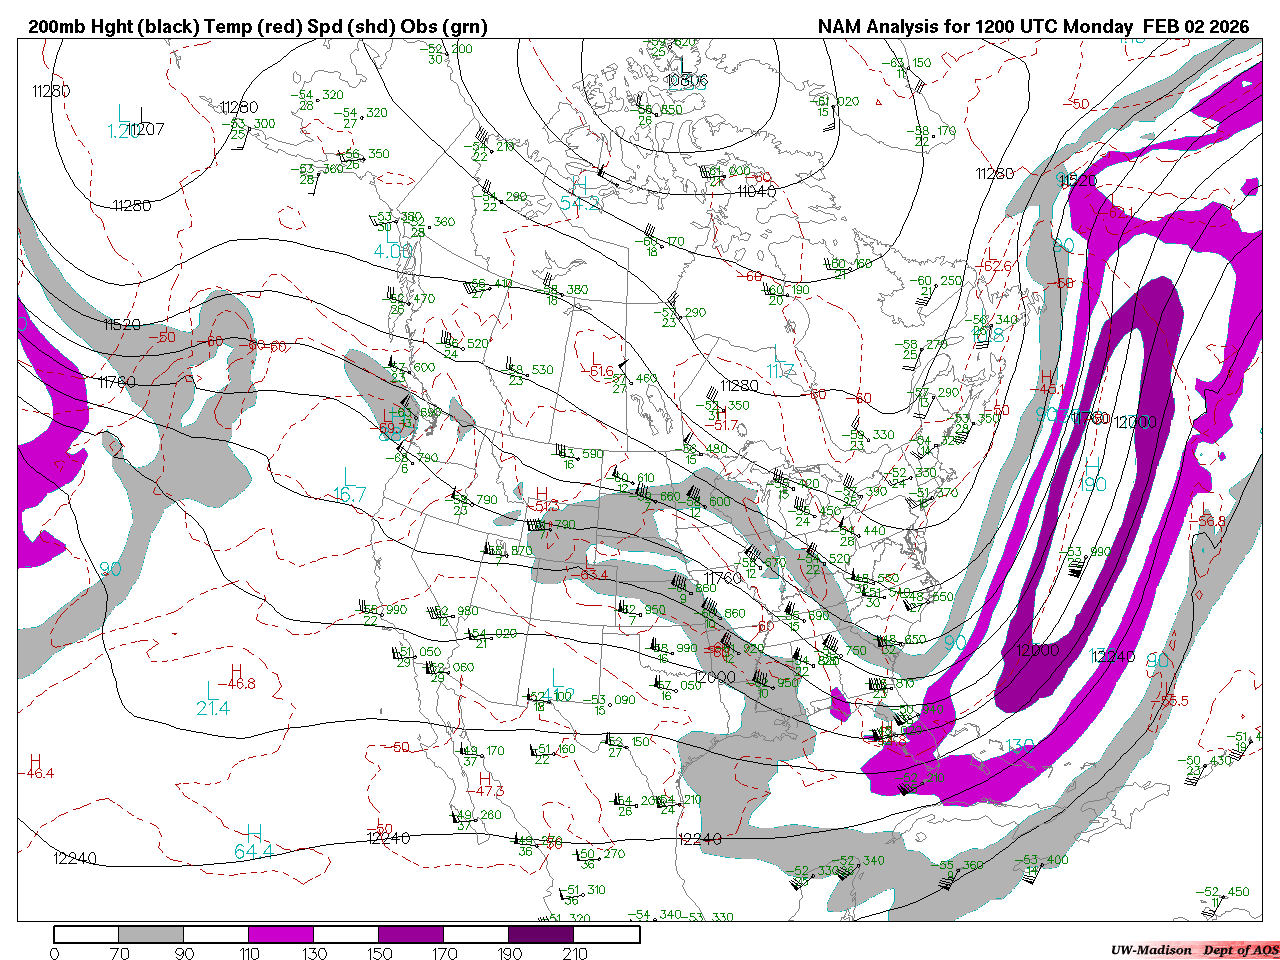Click the legend value 210 label

tap(575, 953)
